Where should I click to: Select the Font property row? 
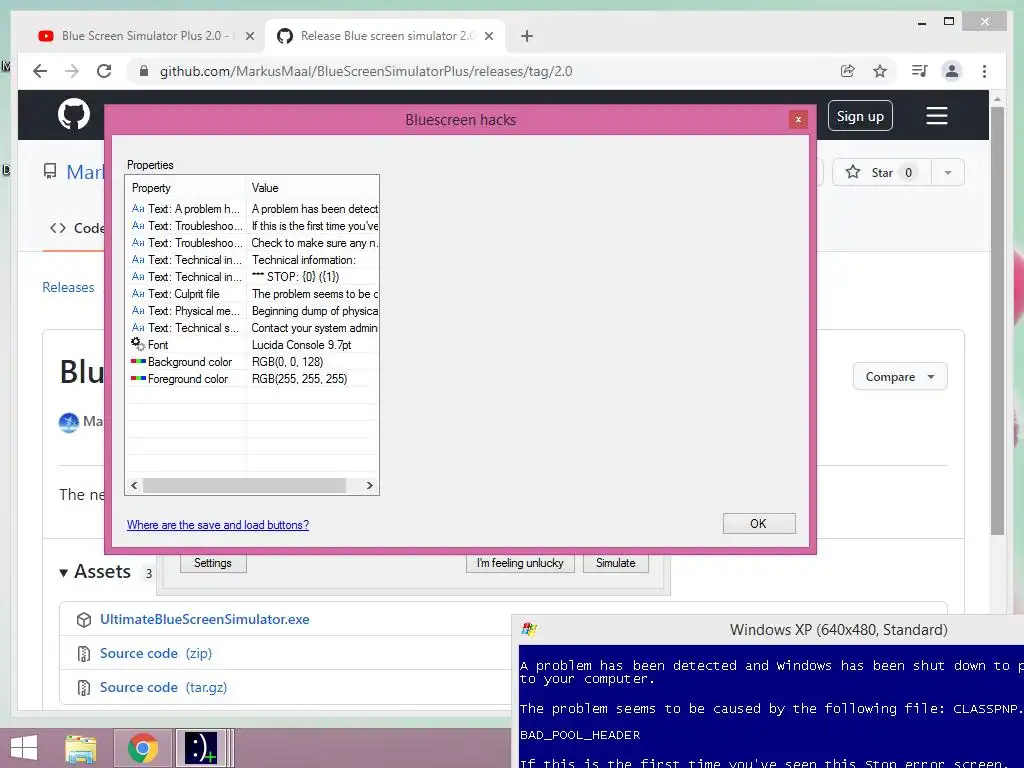tap(252, 345)
